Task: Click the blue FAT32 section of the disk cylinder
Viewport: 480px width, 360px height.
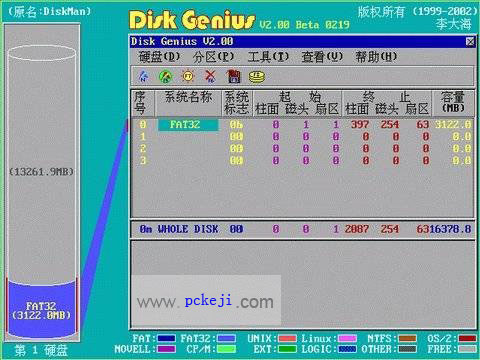Action: pos(42,309)
